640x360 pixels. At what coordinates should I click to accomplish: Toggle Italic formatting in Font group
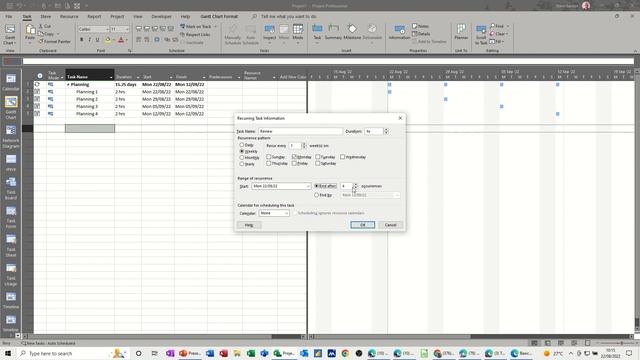click(x=89, y=40)
